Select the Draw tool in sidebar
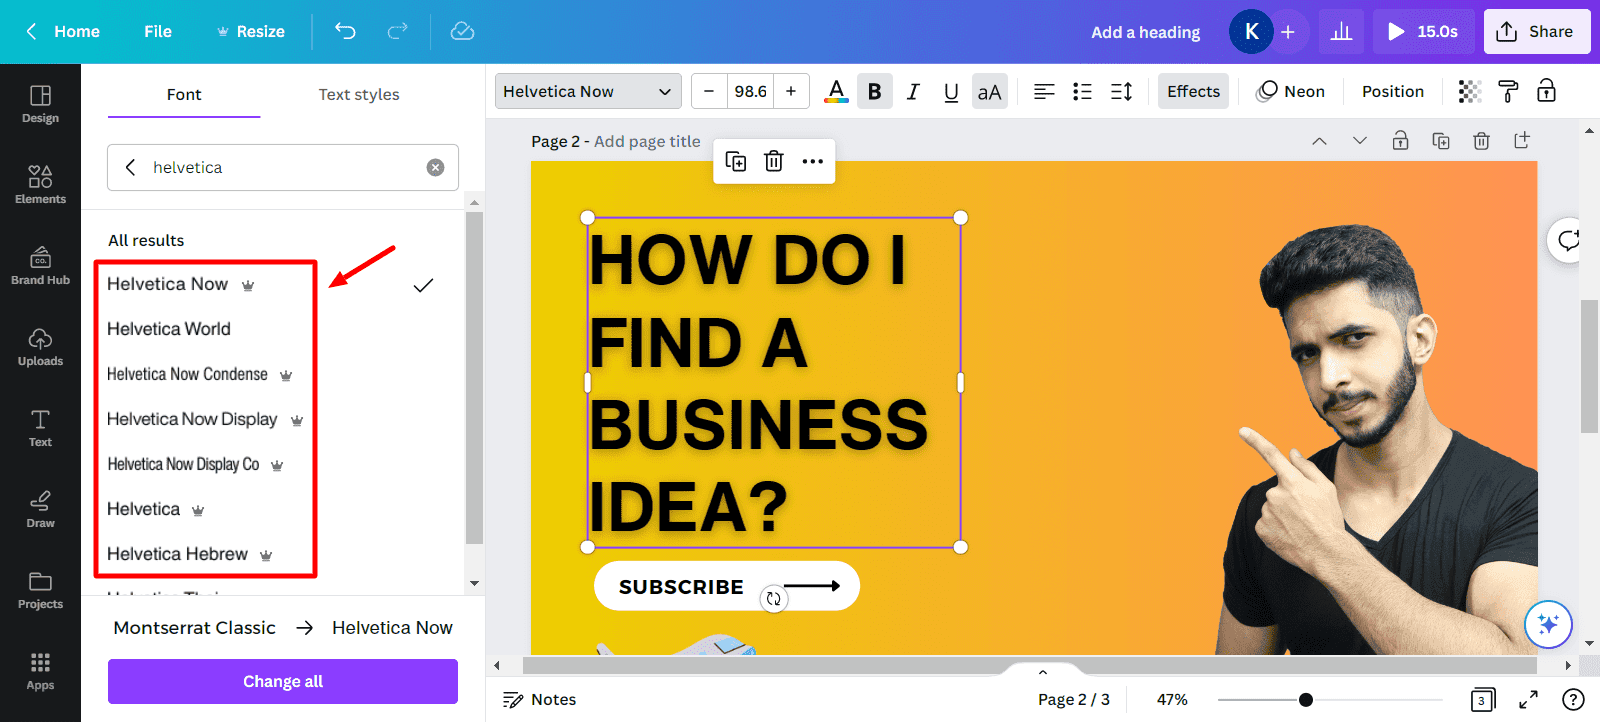Viewport: 1600px width, 722px height. tap(40, 508)
